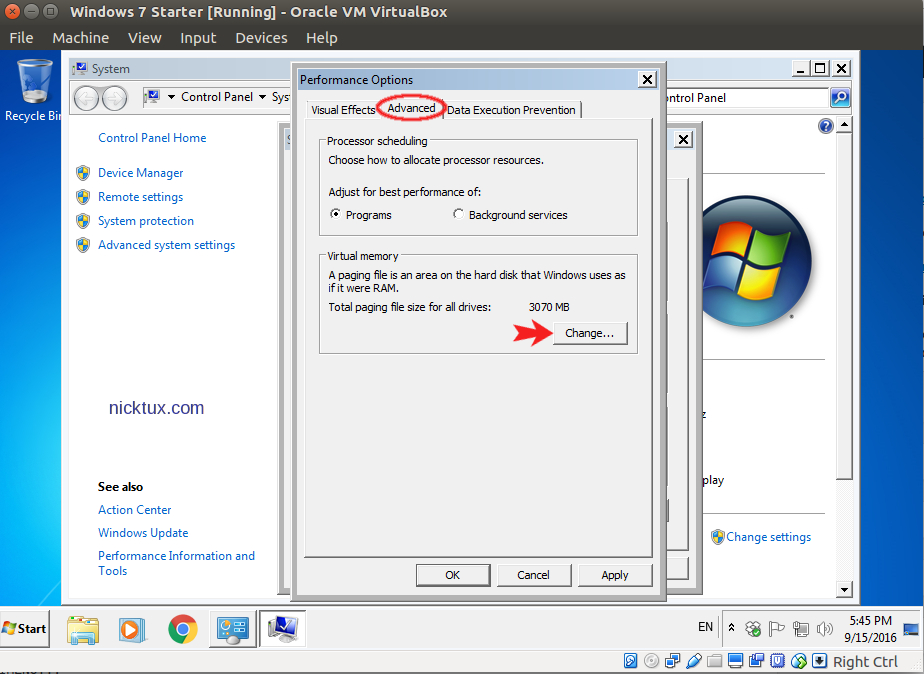Click the Change... virtual memory button
This screenshot has height=674, width=924.
pos(589,333)
